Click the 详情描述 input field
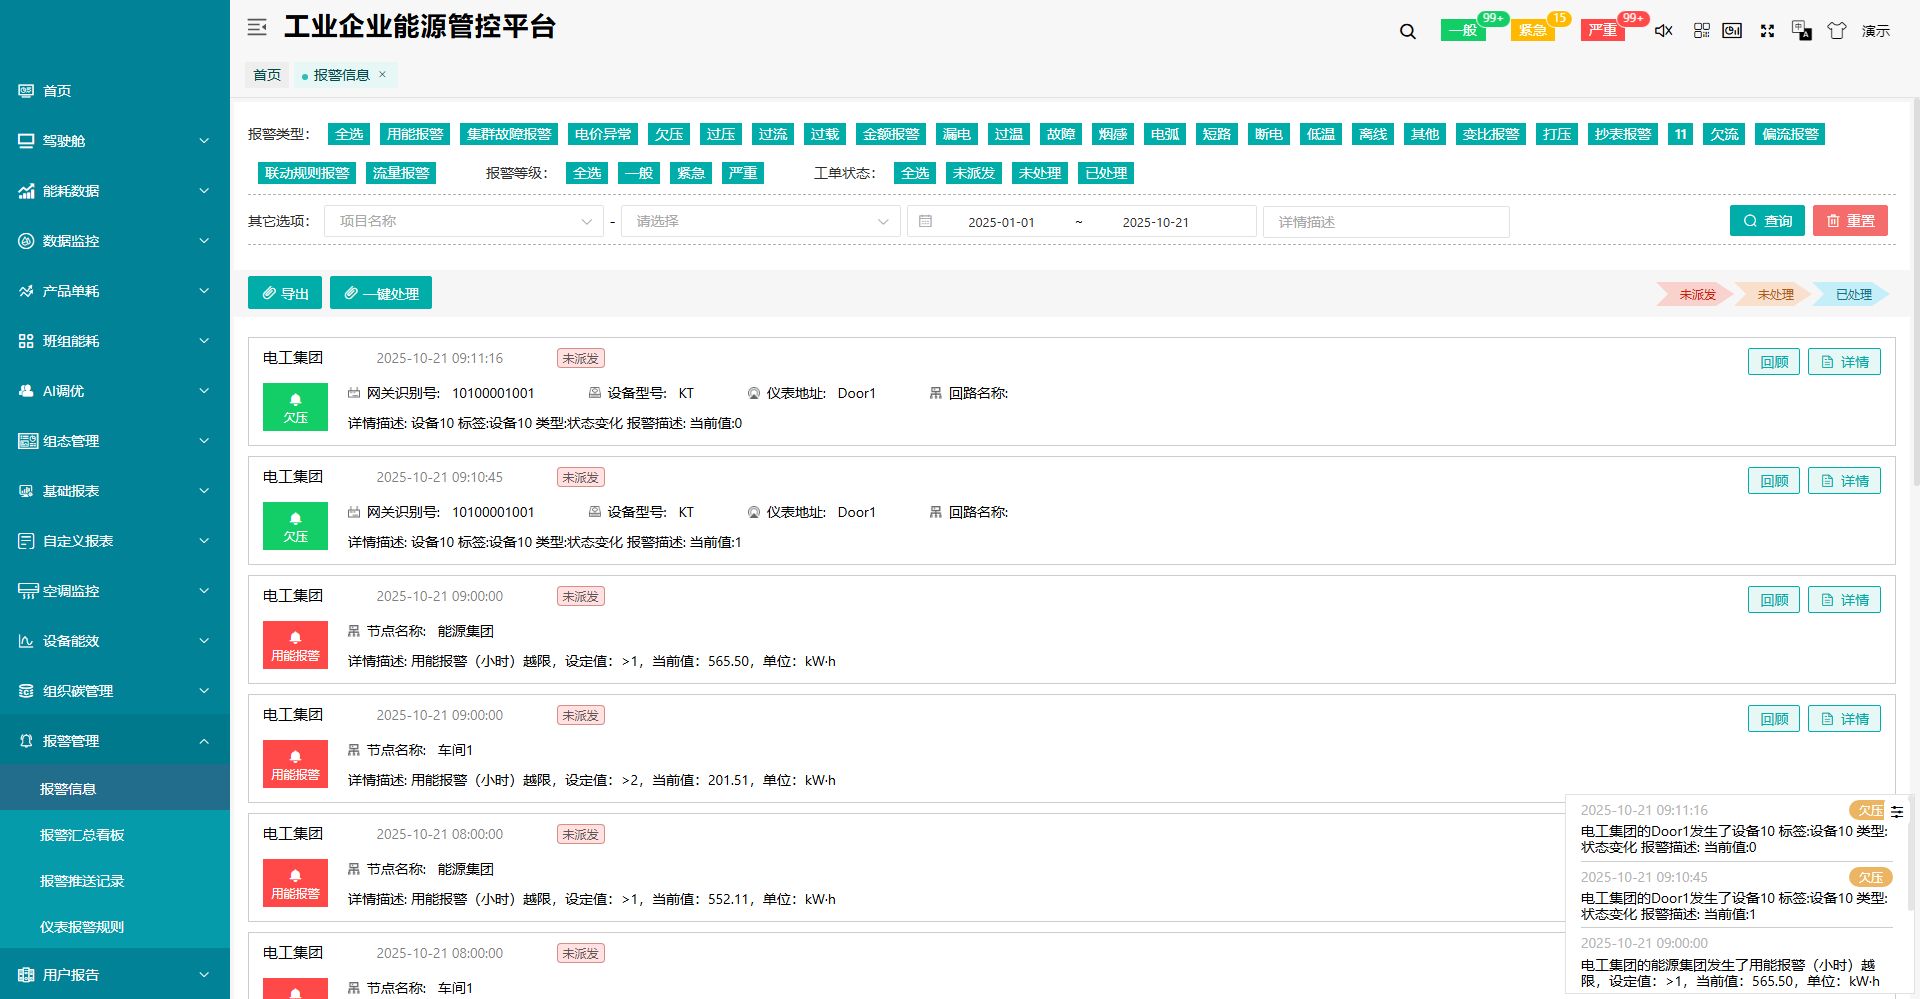Image resolution: width=1920 pixels, height=999 pixels. tap(1386, 222)
